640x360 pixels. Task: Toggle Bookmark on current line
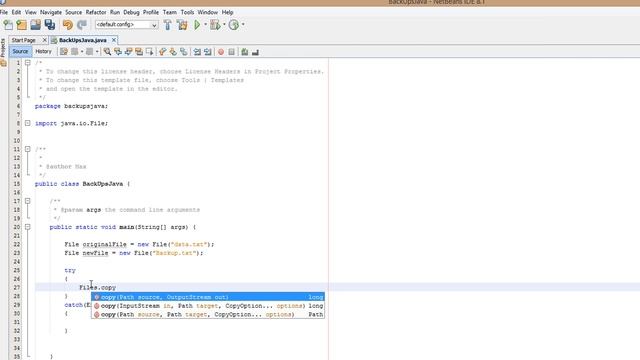pos(184,52)
